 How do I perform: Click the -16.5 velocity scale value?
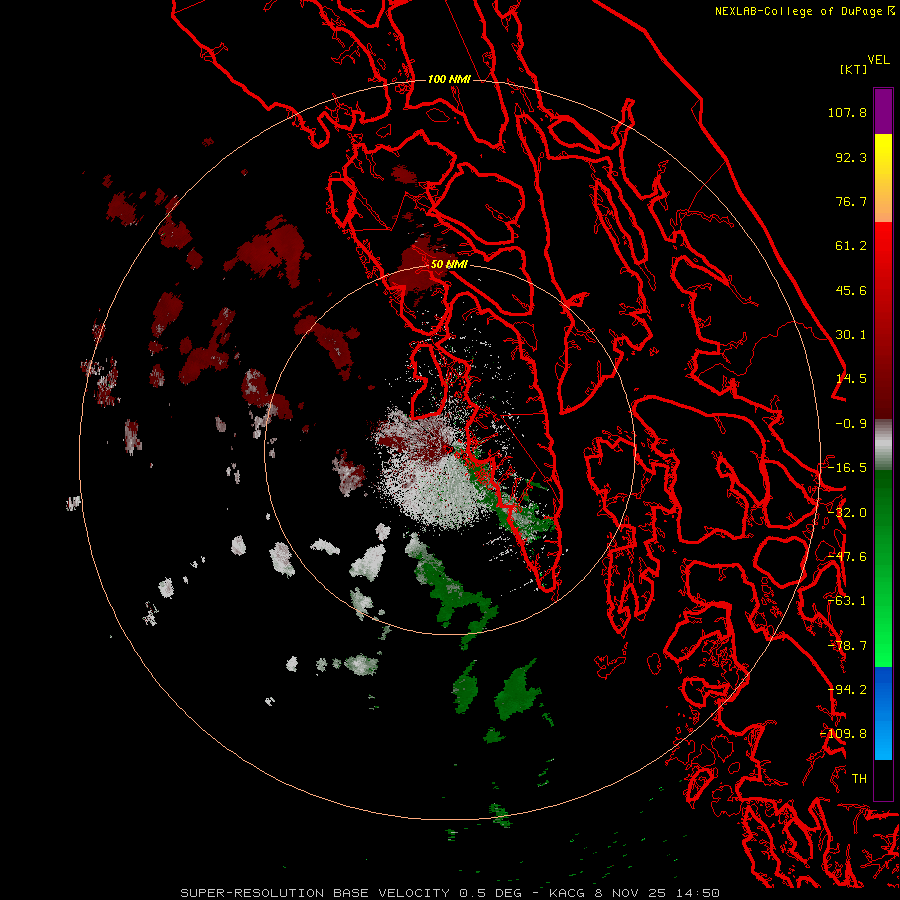pyautogui.click(x=847, y=468)
